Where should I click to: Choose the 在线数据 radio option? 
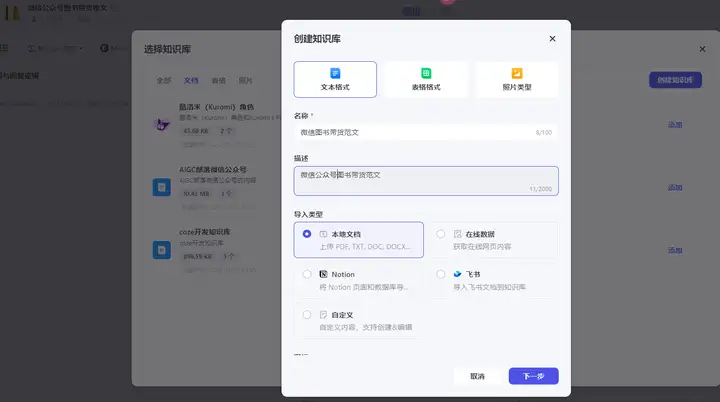point(441,234)
